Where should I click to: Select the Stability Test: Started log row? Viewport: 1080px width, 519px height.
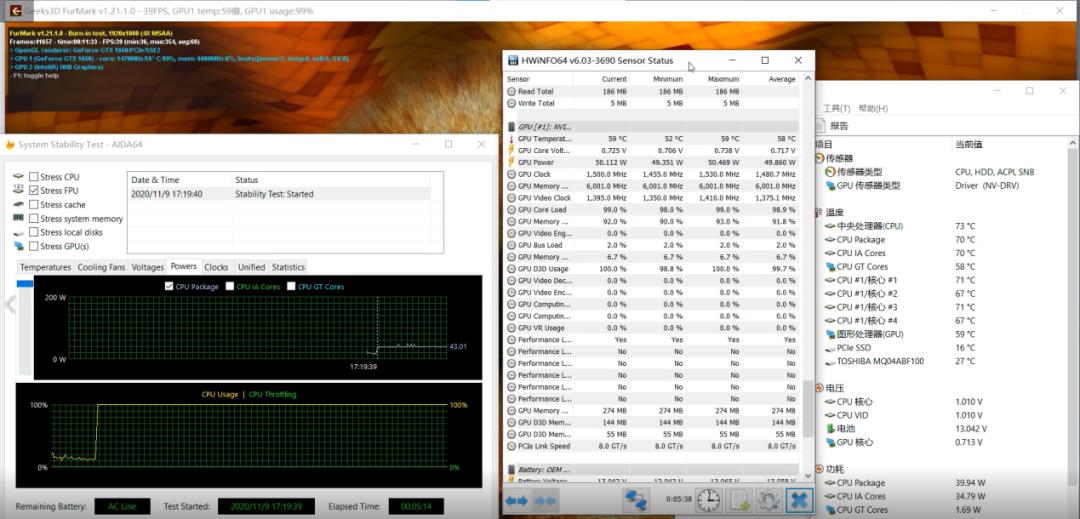279,194
